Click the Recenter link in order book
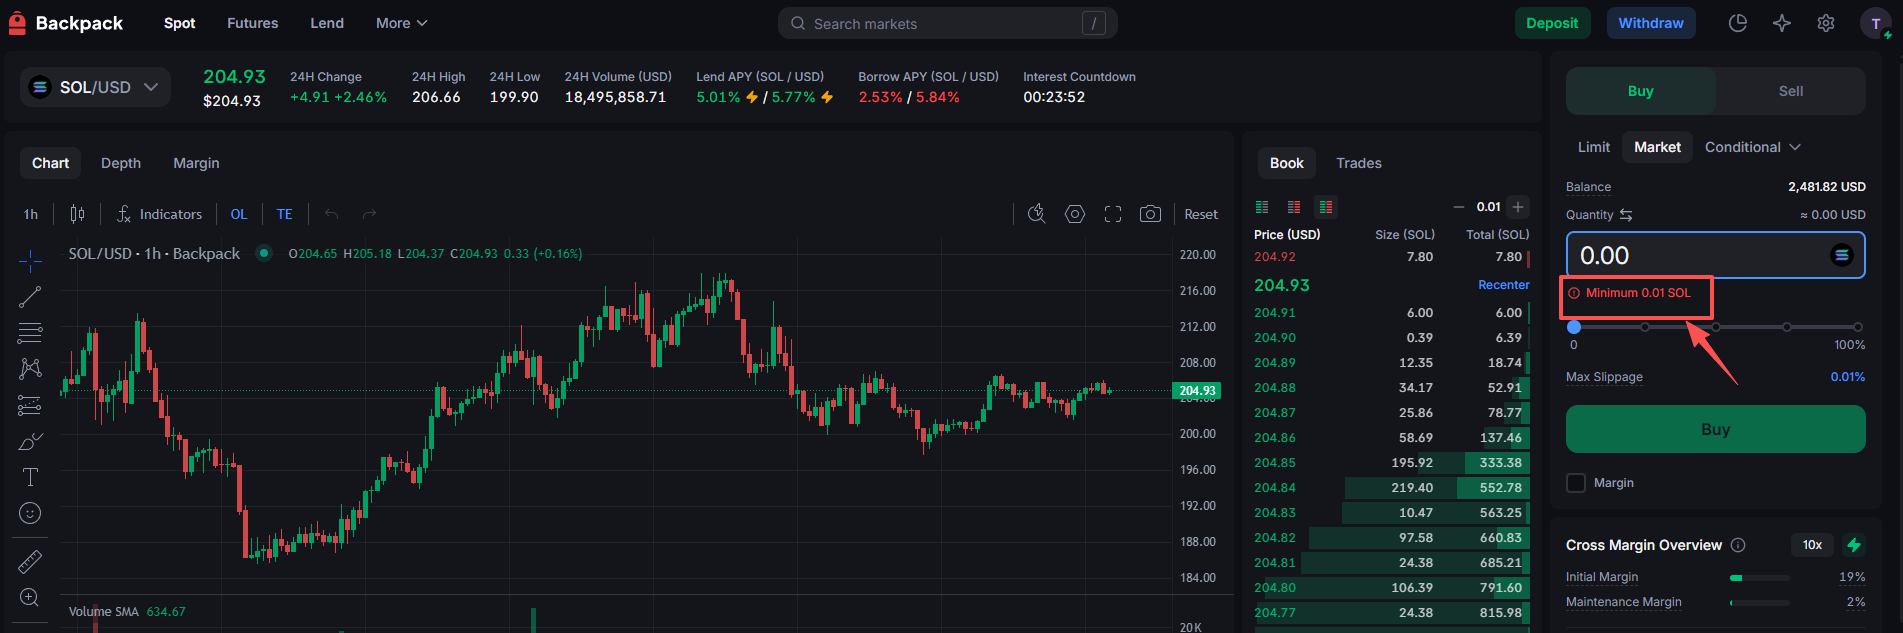This screenshot has width=1903, height=633. (x=1503, y=285)
